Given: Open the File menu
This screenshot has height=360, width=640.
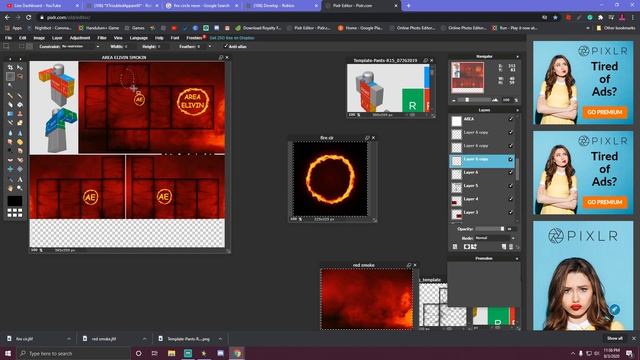Looking at the screenshot, I should (8, 38).
